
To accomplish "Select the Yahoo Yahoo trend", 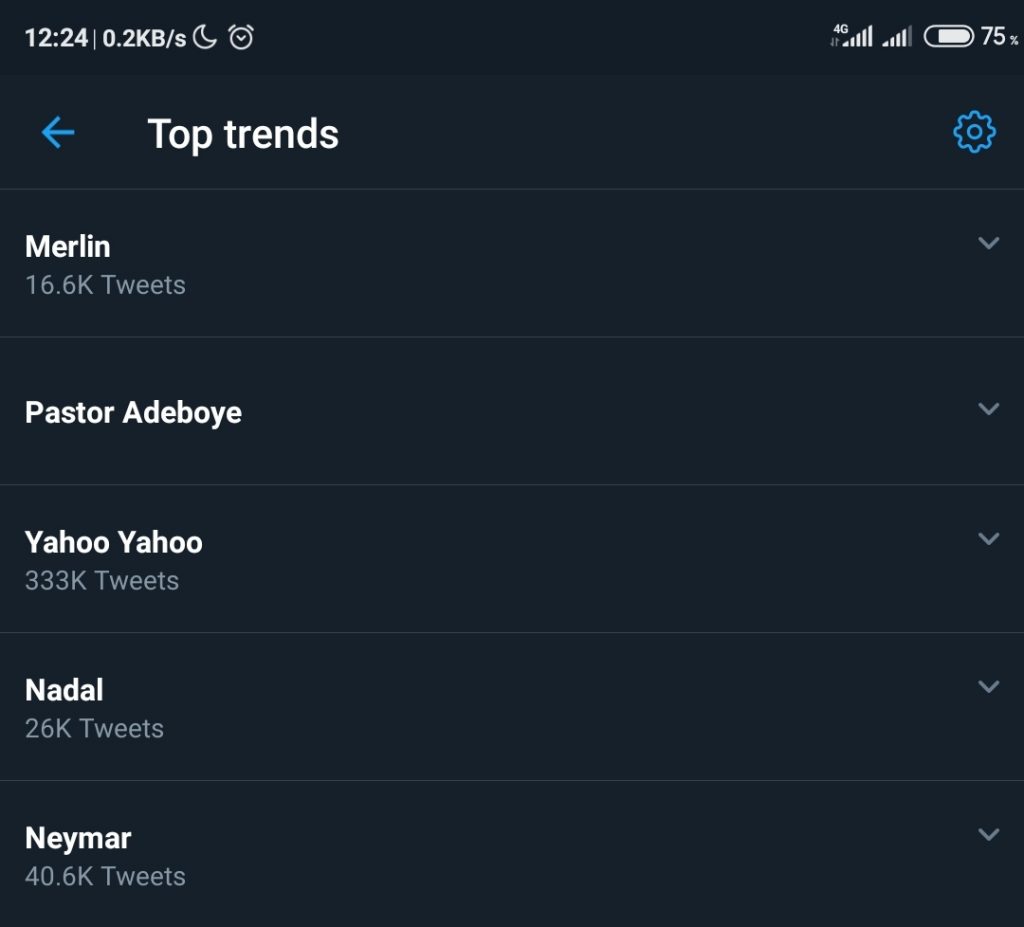I will point(113,542).
